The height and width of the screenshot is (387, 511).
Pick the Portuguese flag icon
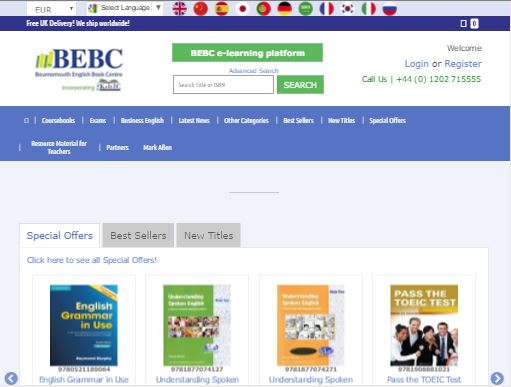263,9
